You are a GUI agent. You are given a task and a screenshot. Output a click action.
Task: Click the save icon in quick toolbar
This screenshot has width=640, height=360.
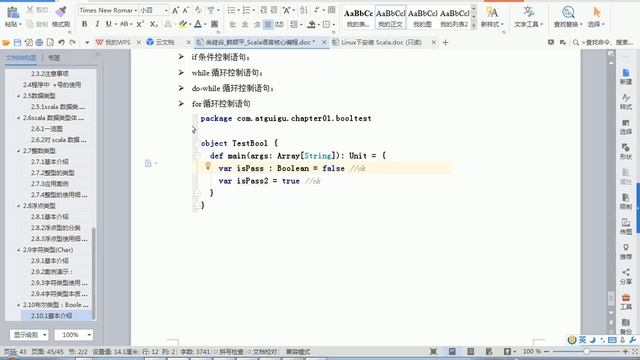pos(17,42)
